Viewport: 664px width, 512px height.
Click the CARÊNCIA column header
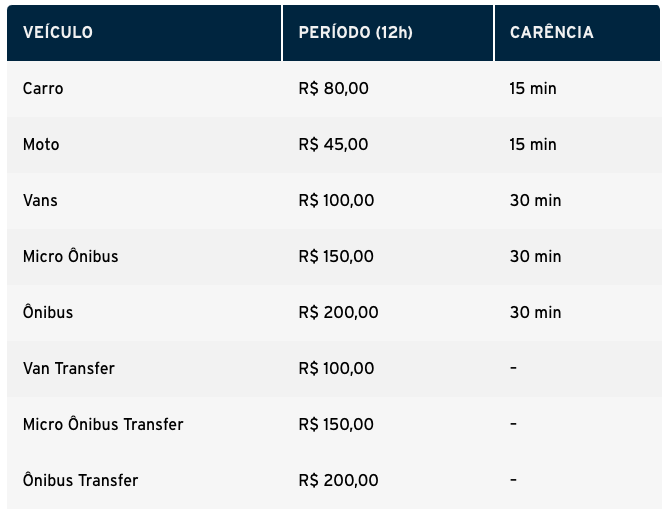551,32
